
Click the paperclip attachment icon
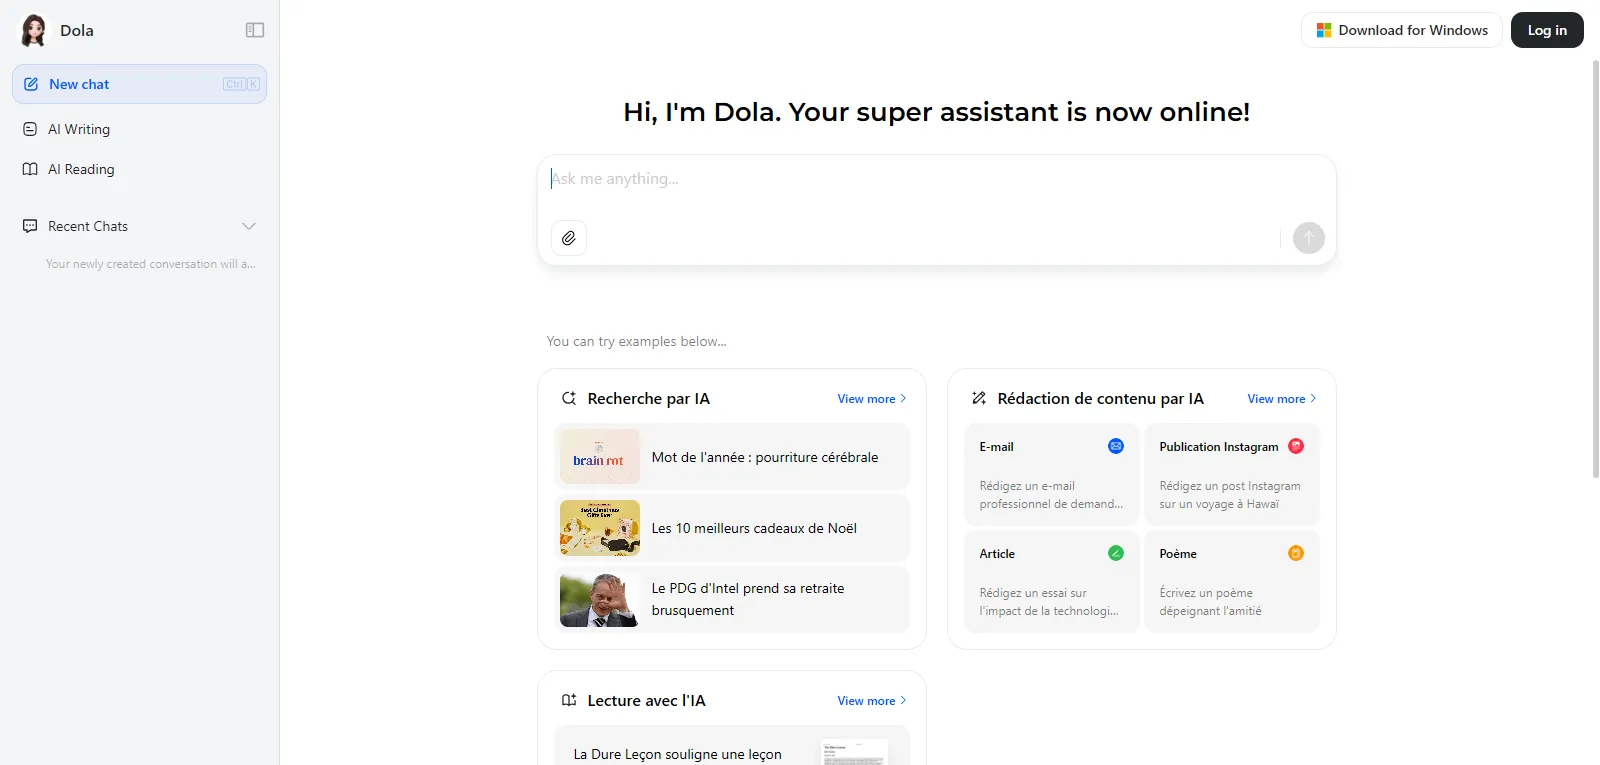click(x=568, y=238)
